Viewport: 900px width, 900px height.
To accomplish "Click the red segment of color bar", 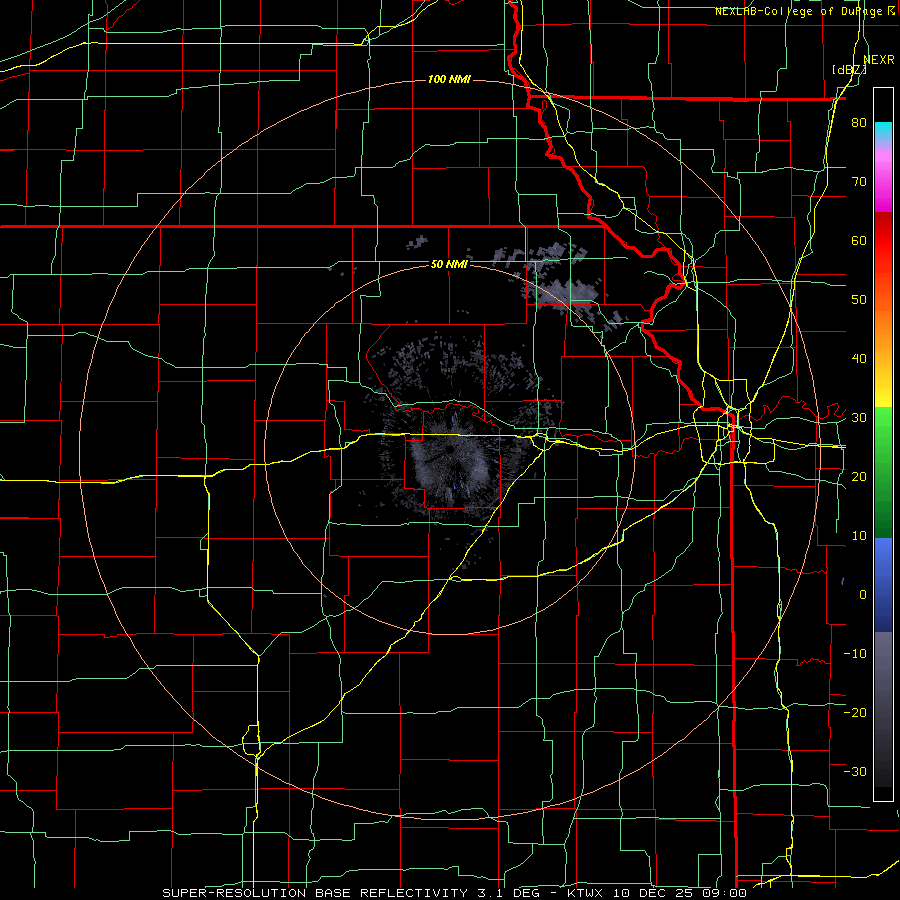I will pos(883,242).
